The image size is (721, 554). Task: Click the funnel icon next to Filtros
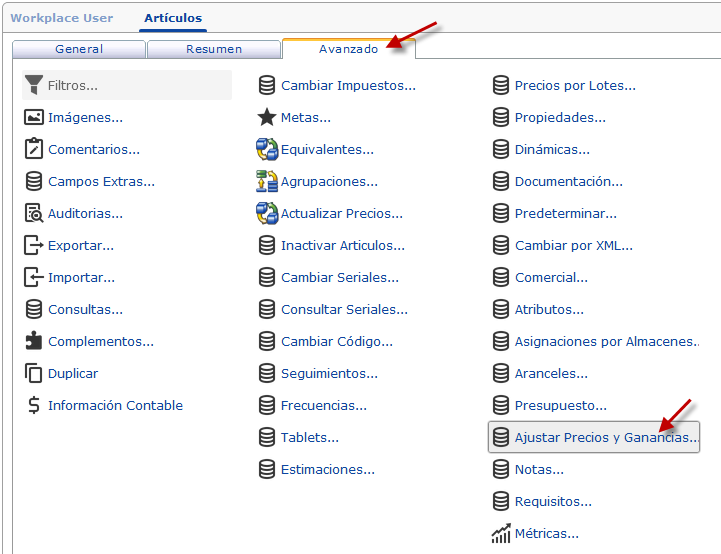34,85
